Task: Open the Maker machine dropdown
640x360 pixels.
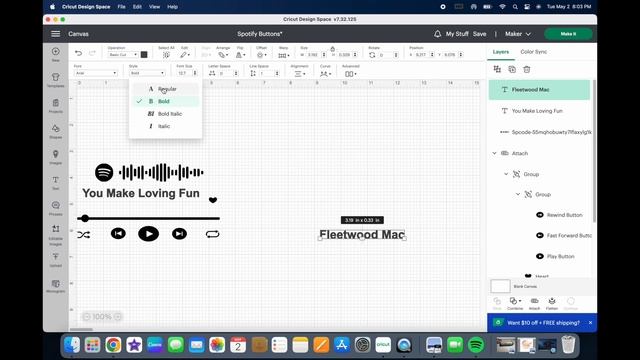Action: (x=518, y=34)
